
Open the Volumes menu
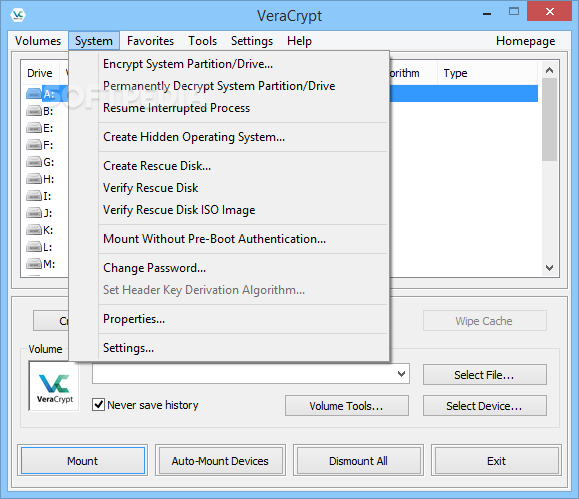(x=38, y=41)
